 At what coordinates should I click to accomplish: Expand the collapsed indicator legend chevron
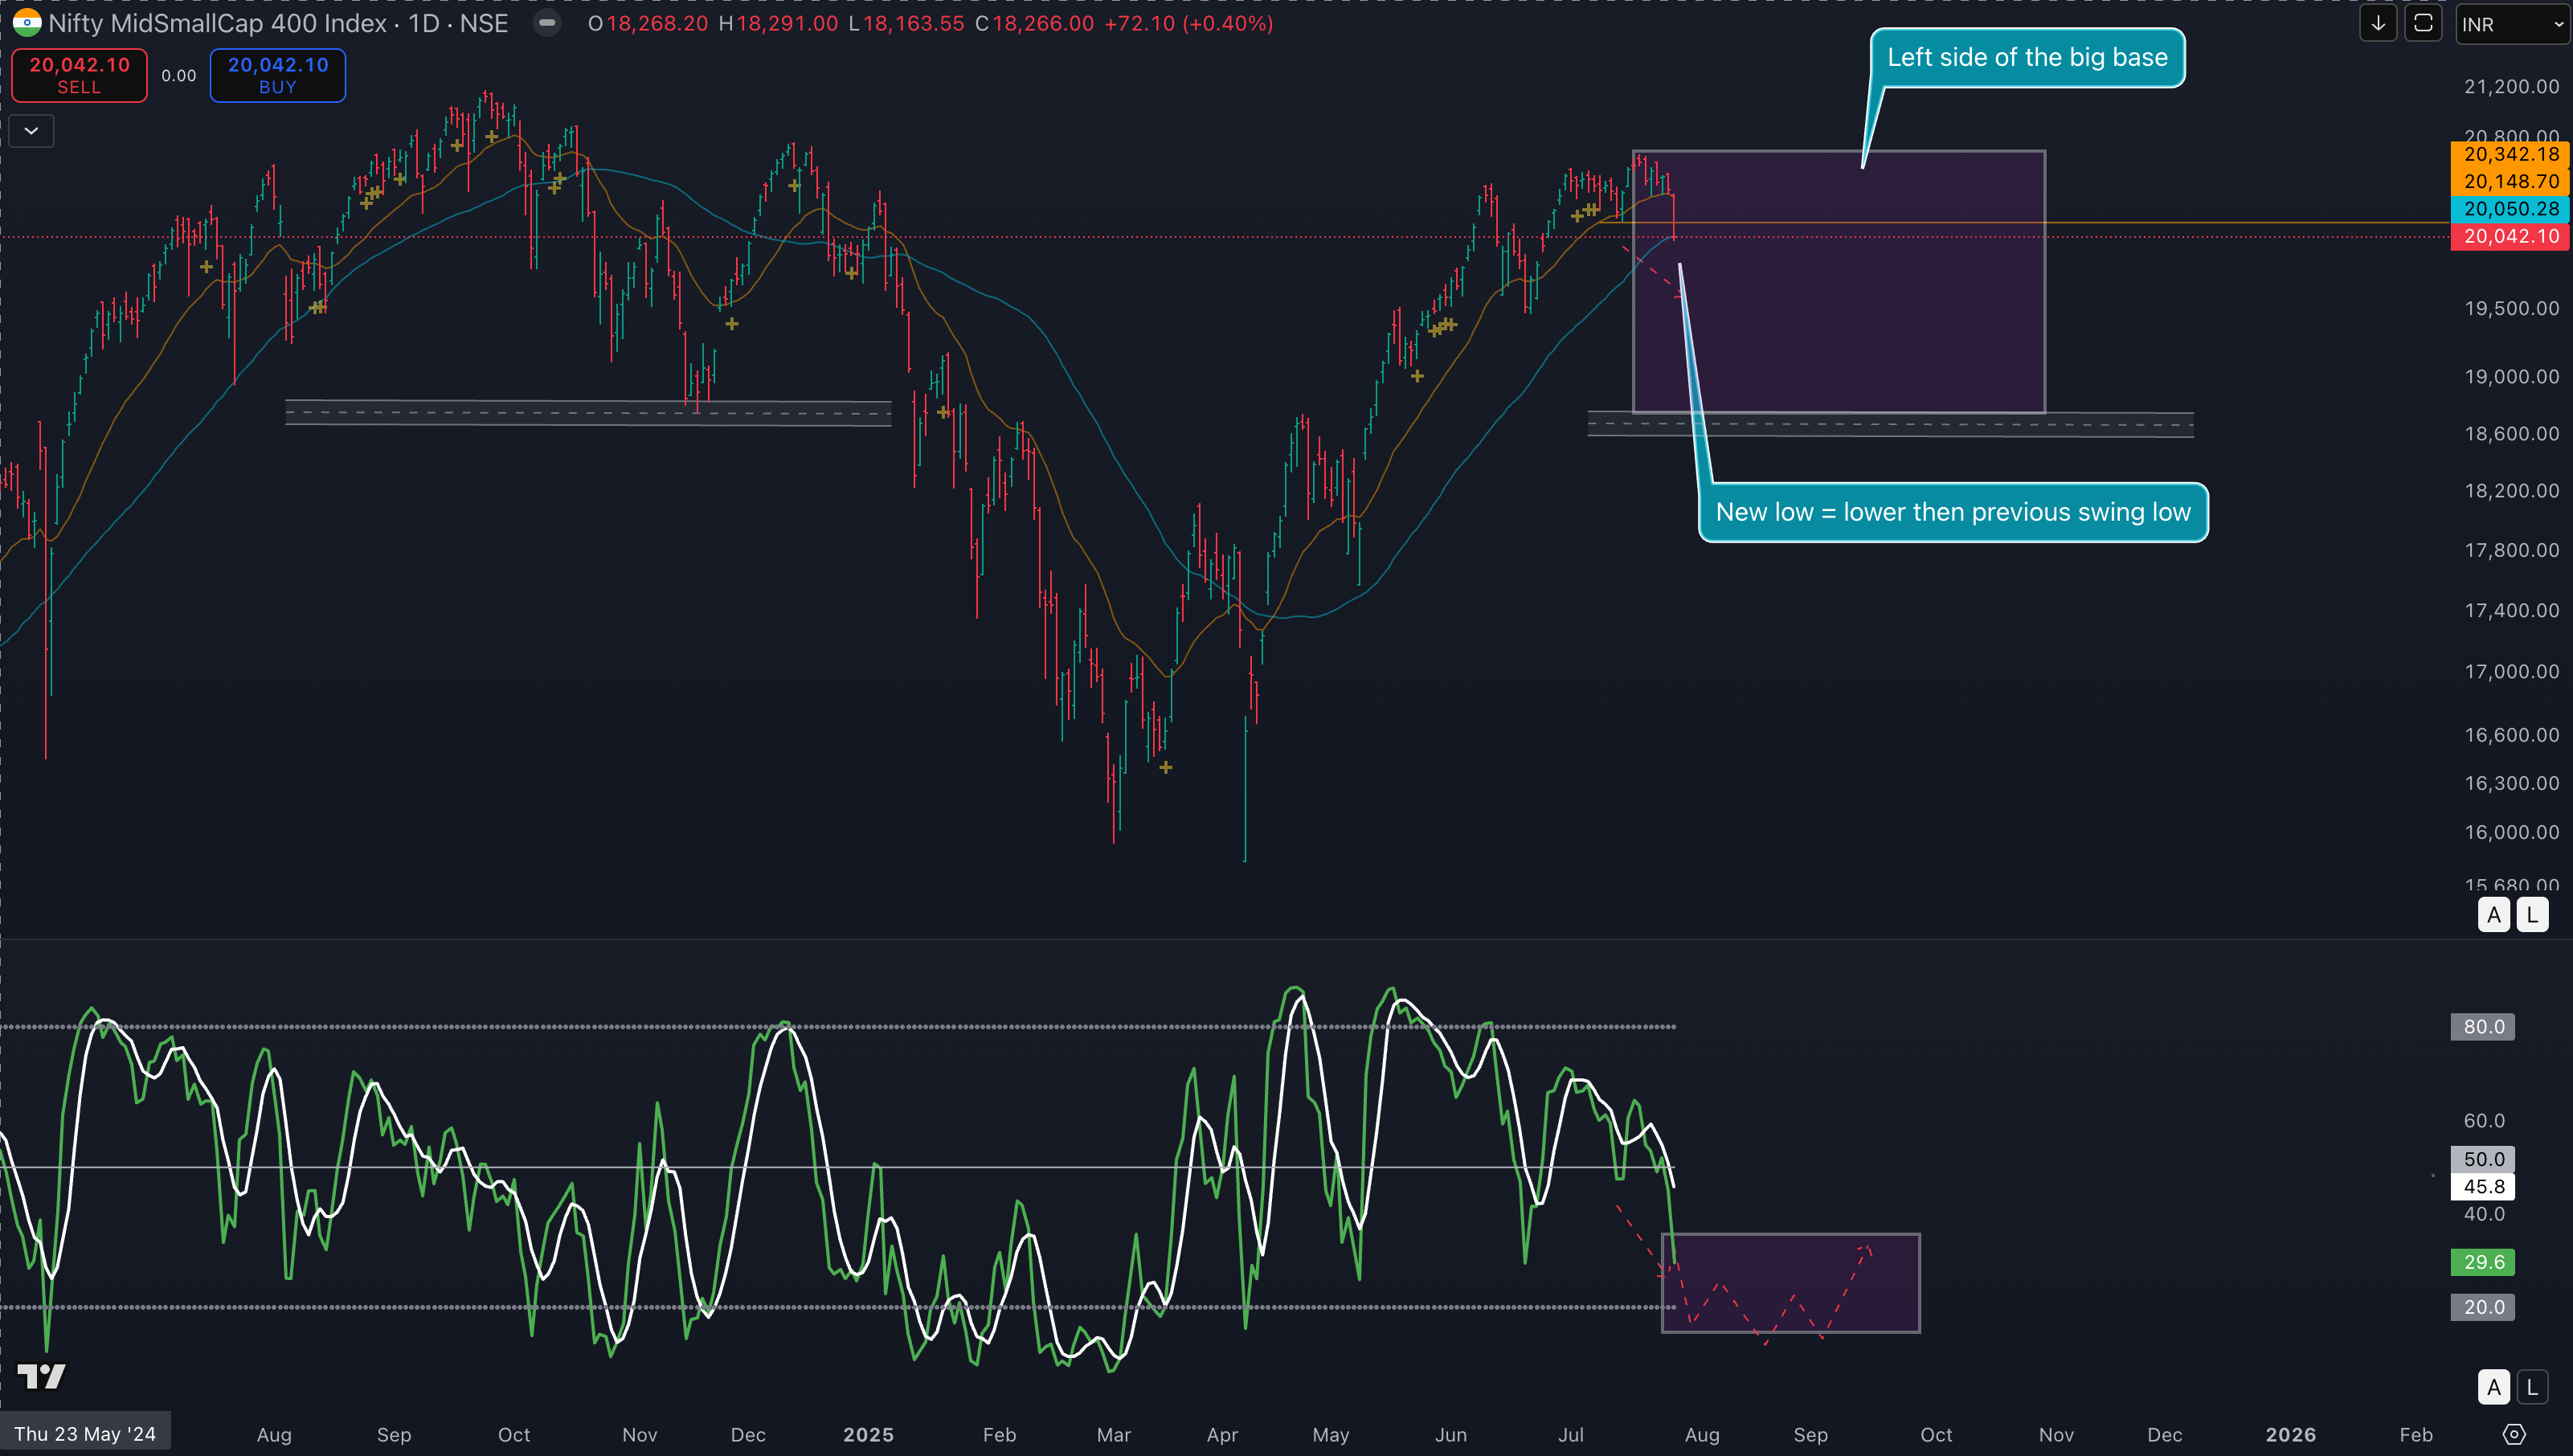31,131
